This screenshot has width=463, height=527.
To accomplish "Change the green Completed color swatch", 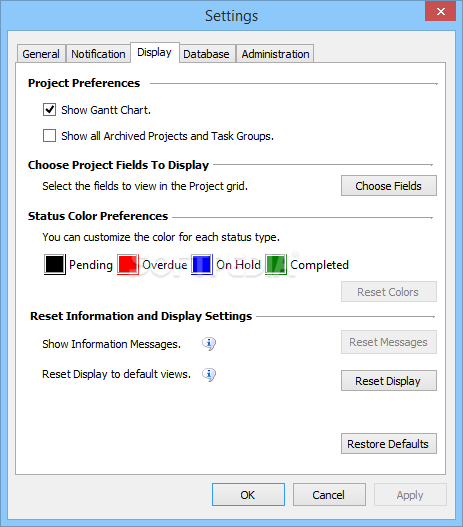I will coord(276,265).
